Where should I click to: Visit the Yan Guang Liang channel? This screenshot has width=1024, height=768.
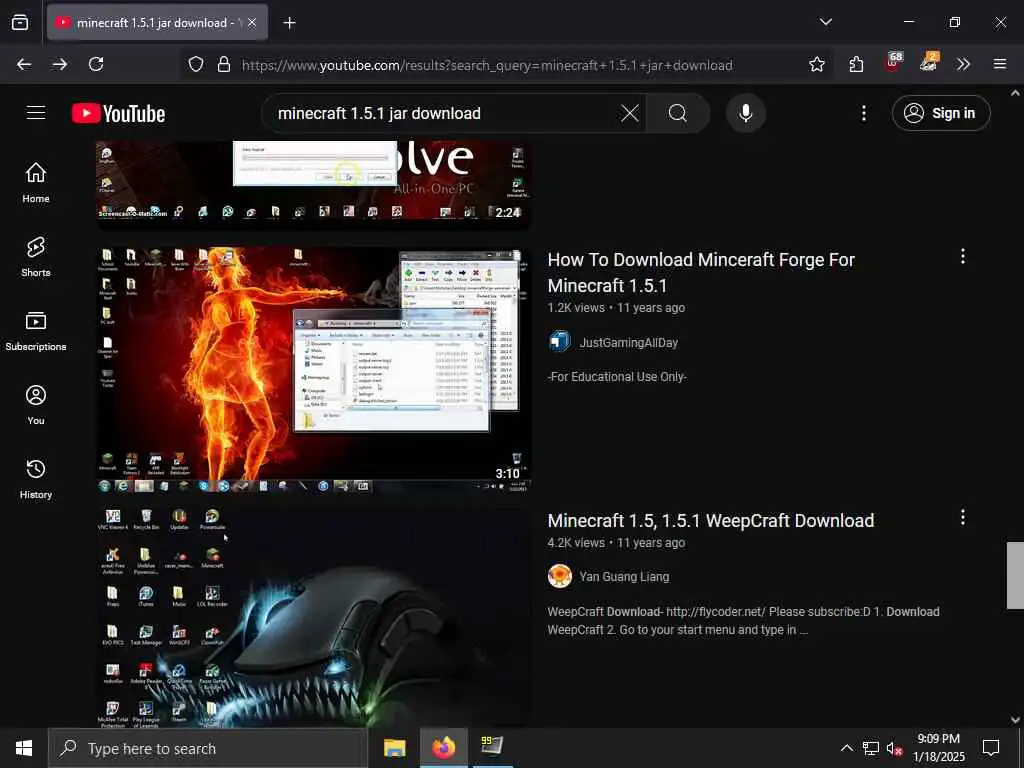624,577
